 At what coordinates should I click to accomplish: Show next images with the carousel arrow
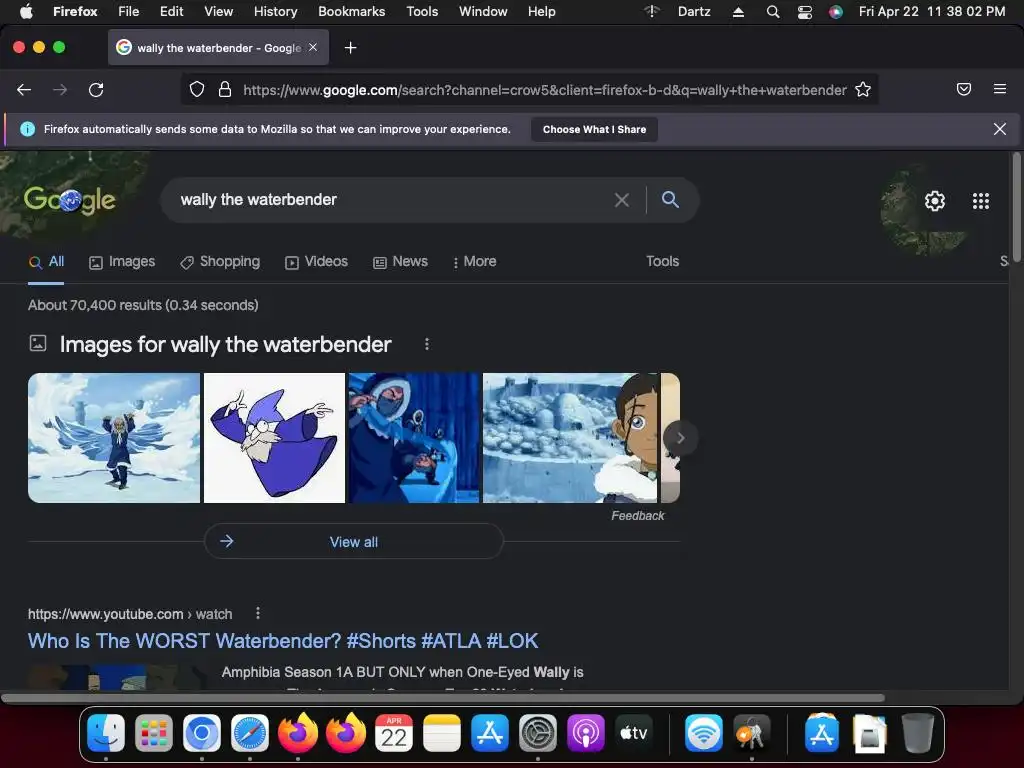click(680, 438)
